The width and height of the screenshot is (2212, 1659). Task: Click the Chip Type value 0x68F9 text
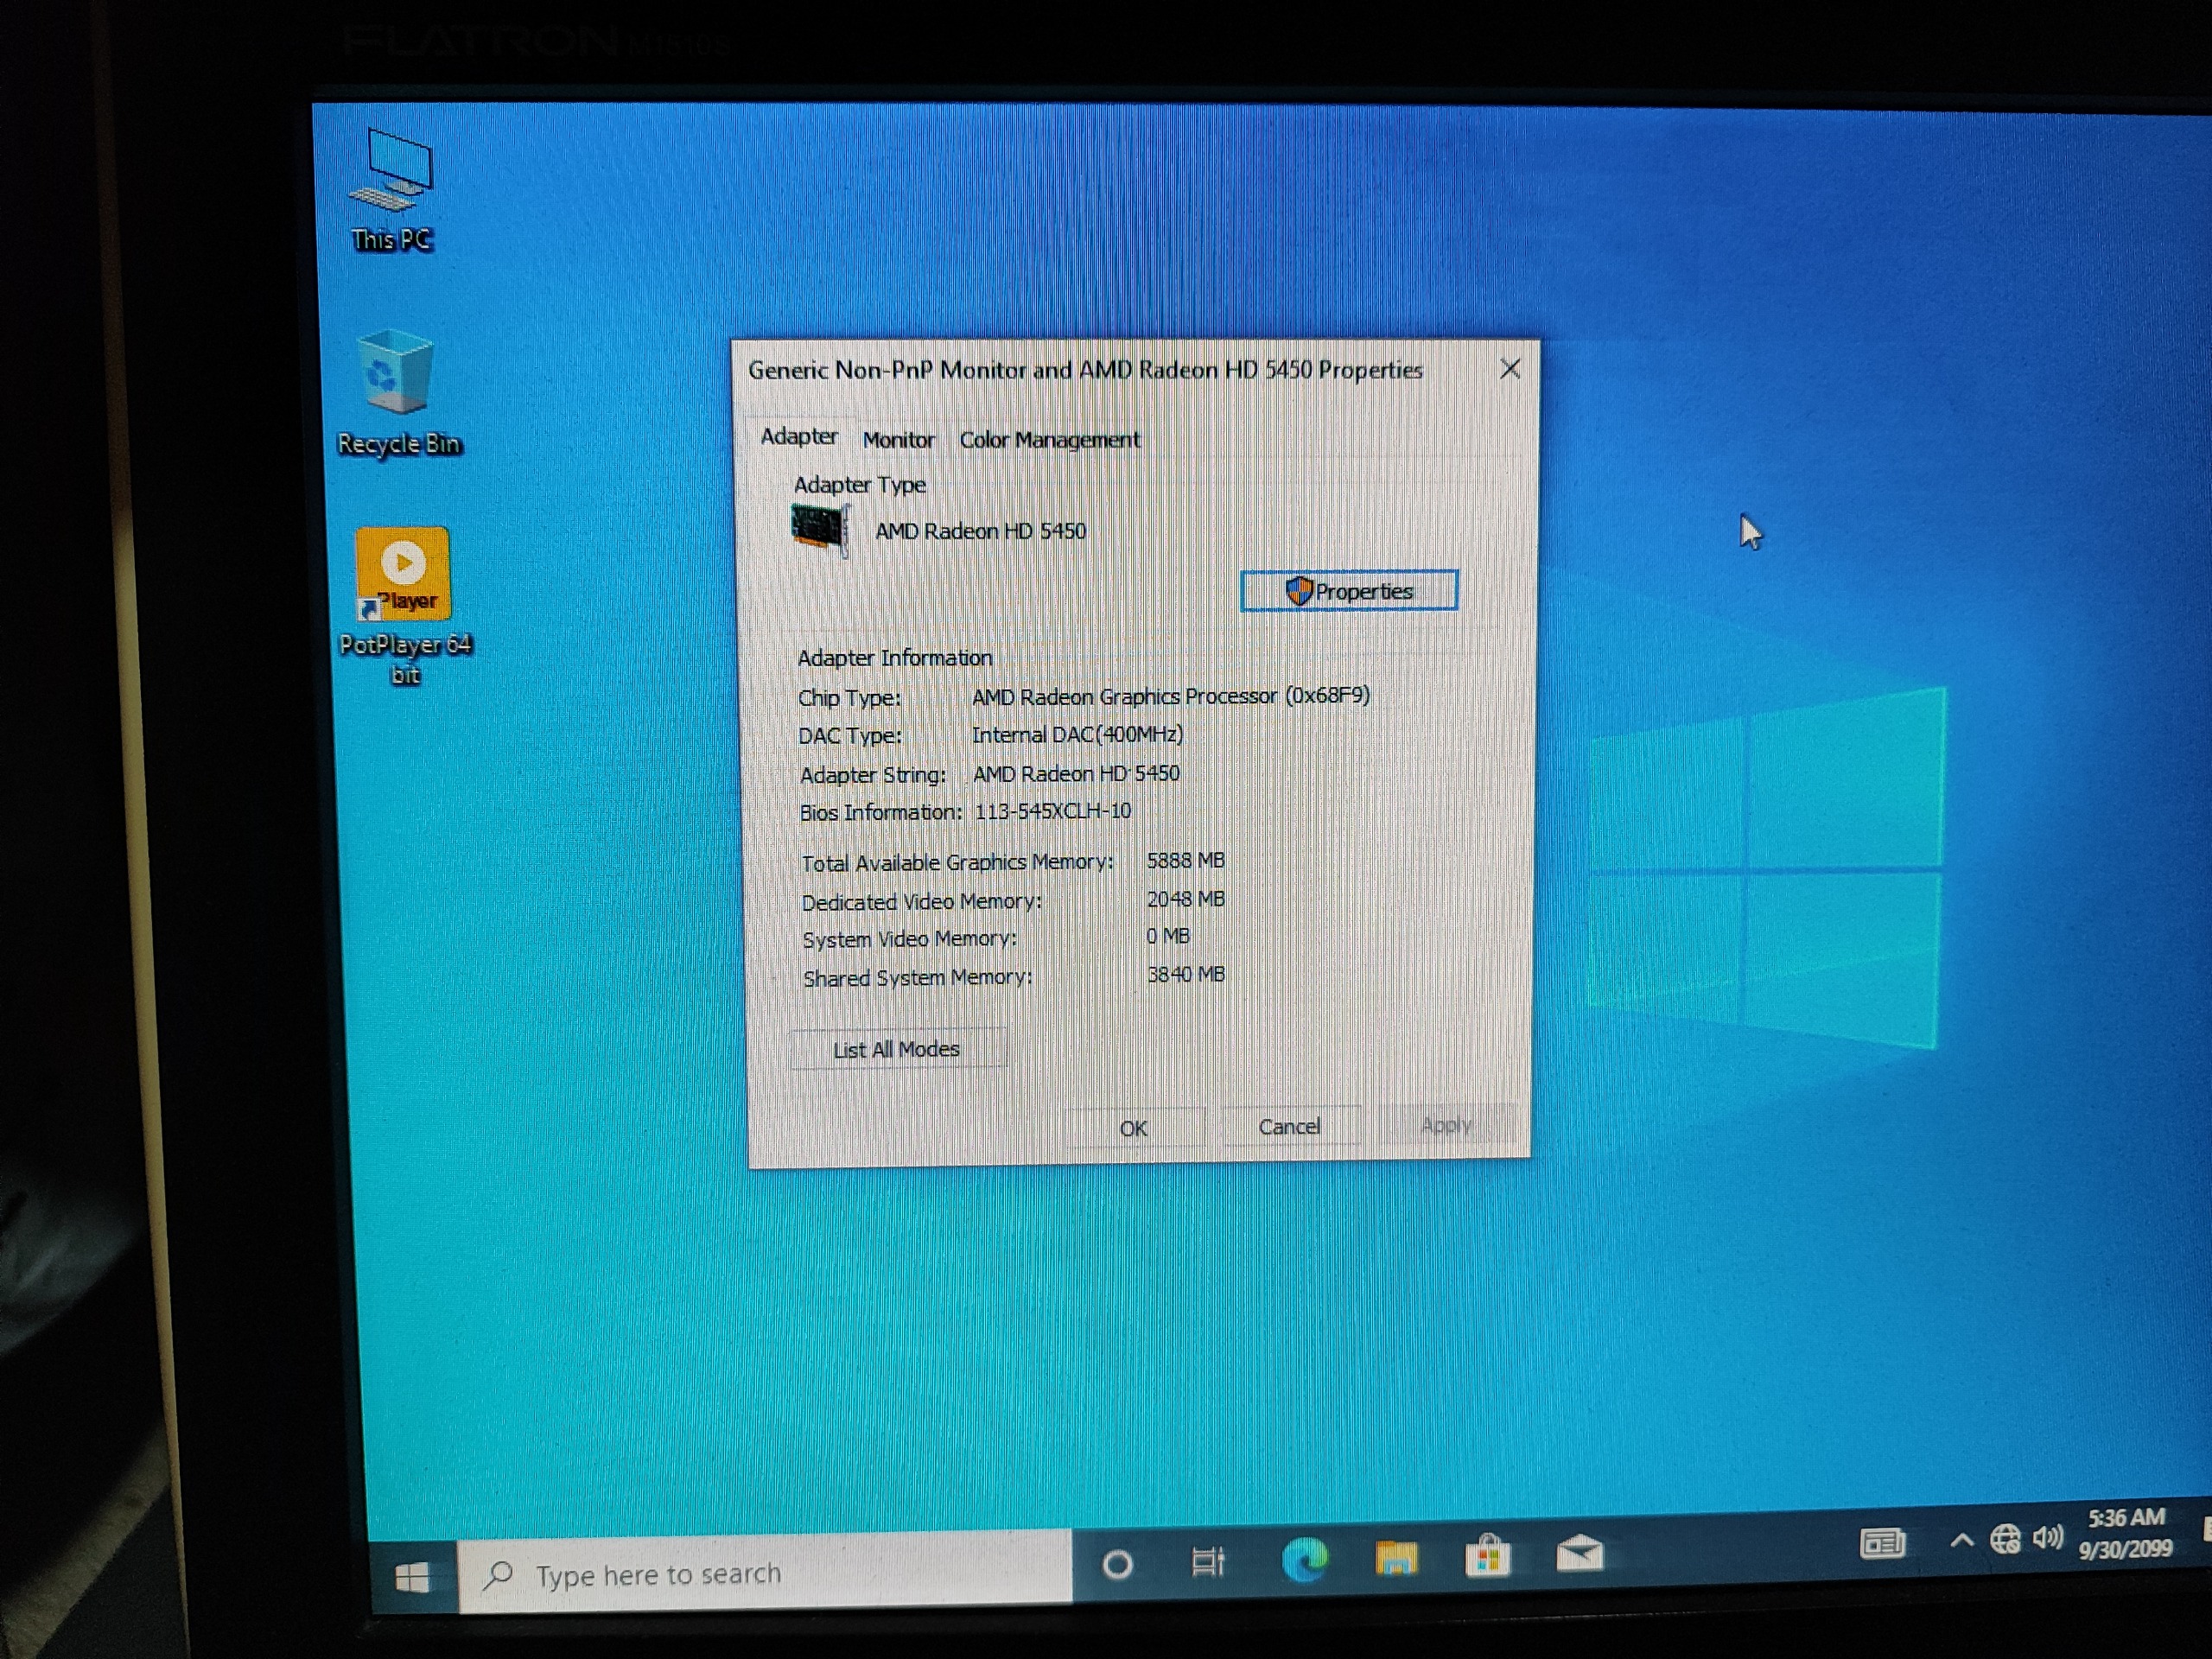pos(1171,696)
